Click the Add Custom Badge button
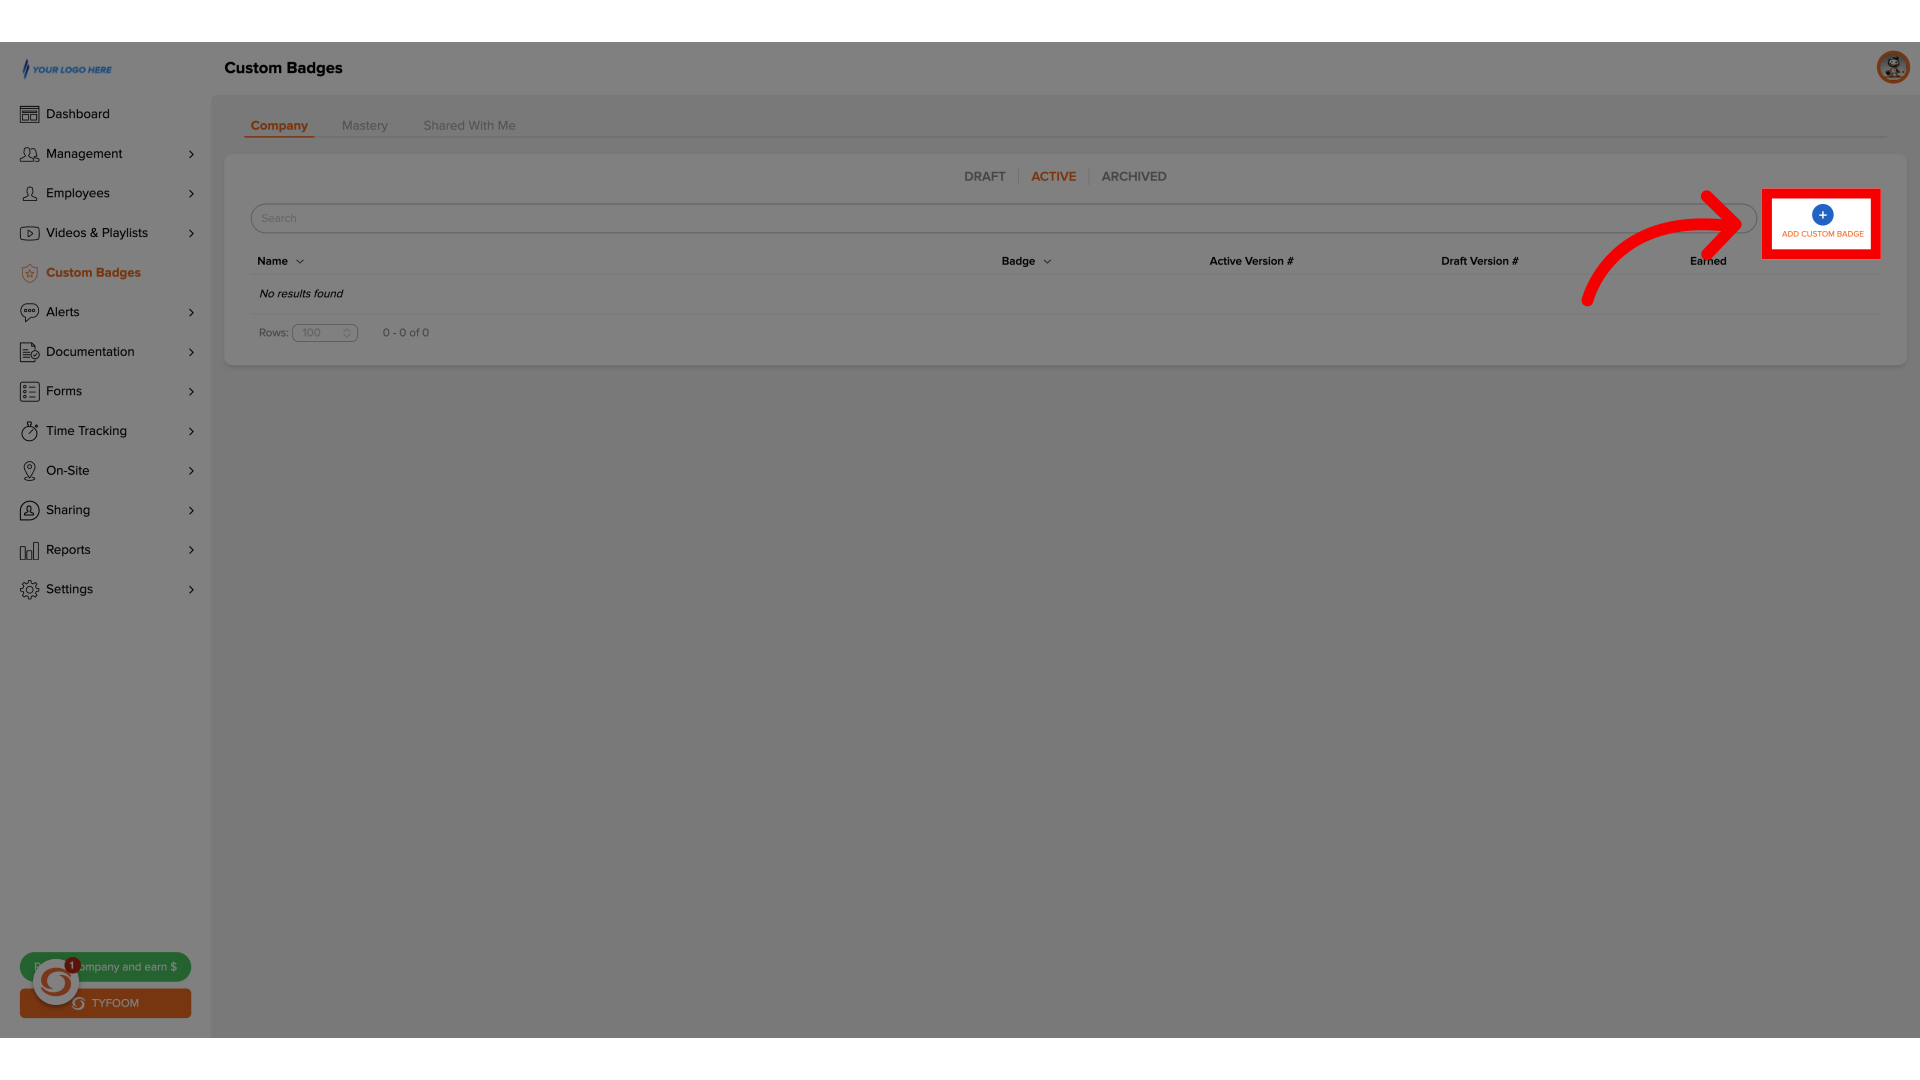The height and width of the screenshot is (1080, 1920). pyautogui.click(x=1822, y=222)
